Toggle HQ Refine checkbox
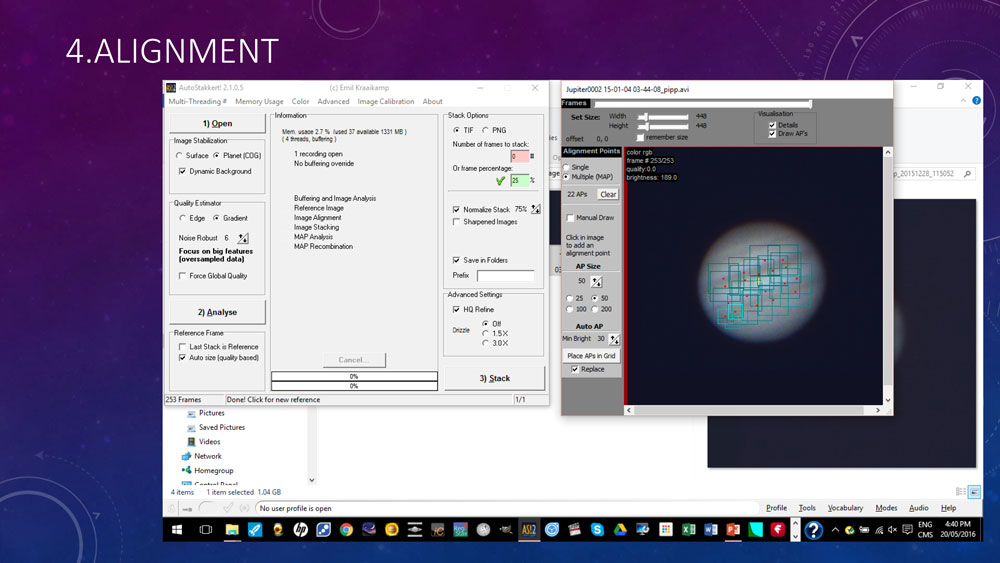Image resolution: width=1000 pixels, height=563 pixels. point(457,309)
